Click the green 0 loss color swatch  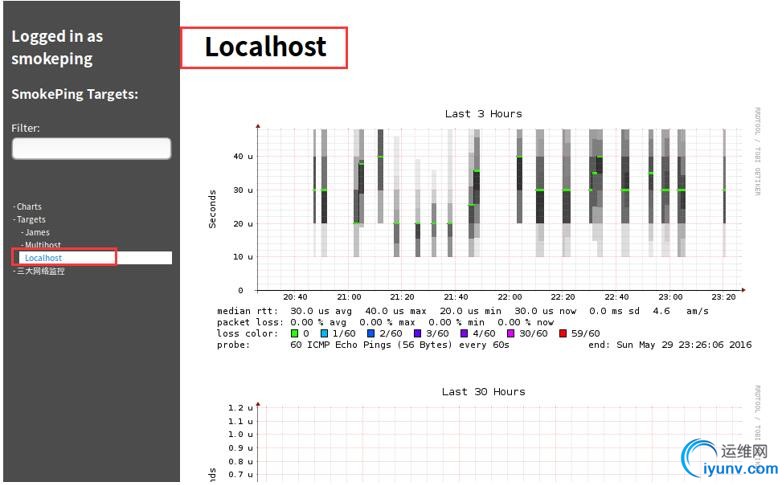(294, 334)
